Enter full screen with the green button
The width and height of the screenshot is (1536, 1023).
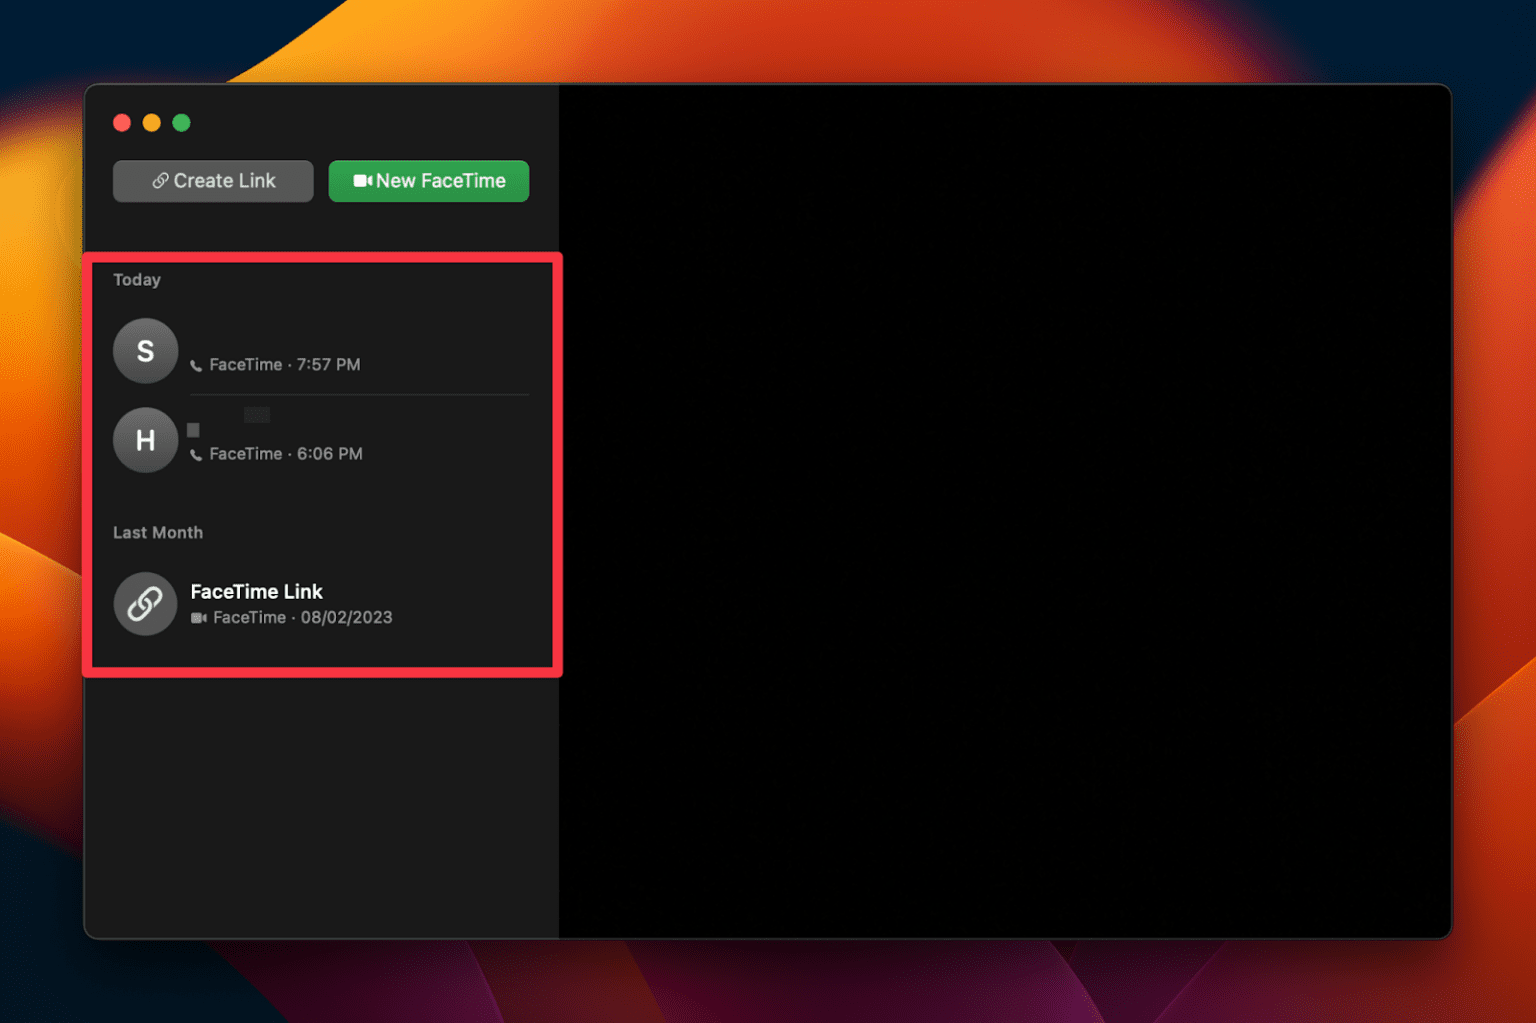(x=181, y=123)
